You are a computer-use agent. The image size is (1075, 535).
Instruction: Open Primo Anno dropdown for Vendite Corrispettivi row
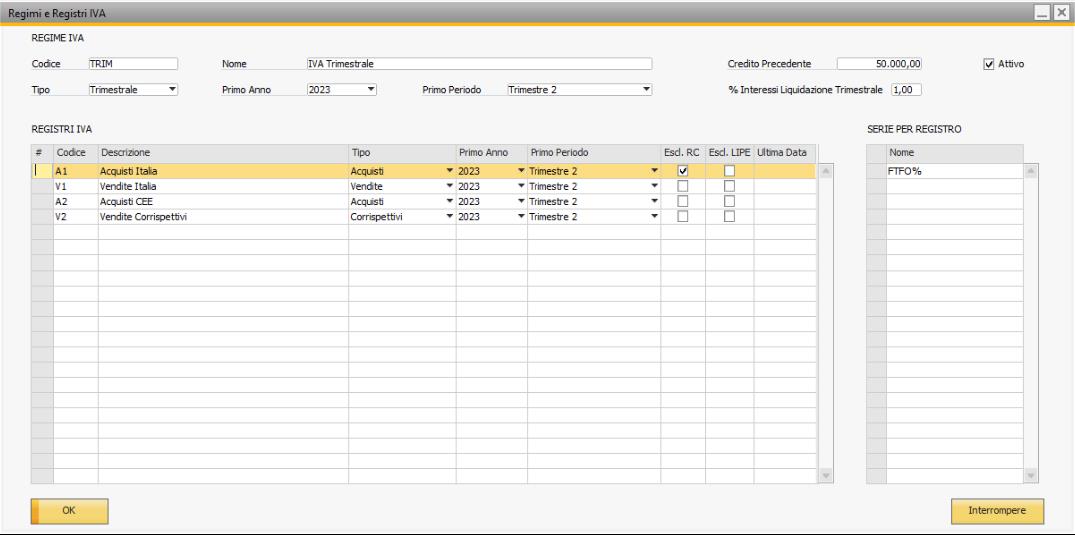pyautogui.click(x=521, y=216)
